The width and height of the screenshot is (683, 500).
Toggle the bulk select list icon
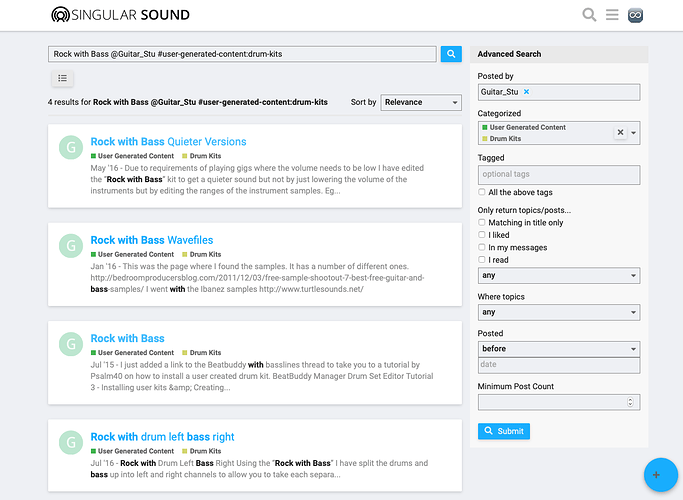pyautogui.click(x=62, y=78)
